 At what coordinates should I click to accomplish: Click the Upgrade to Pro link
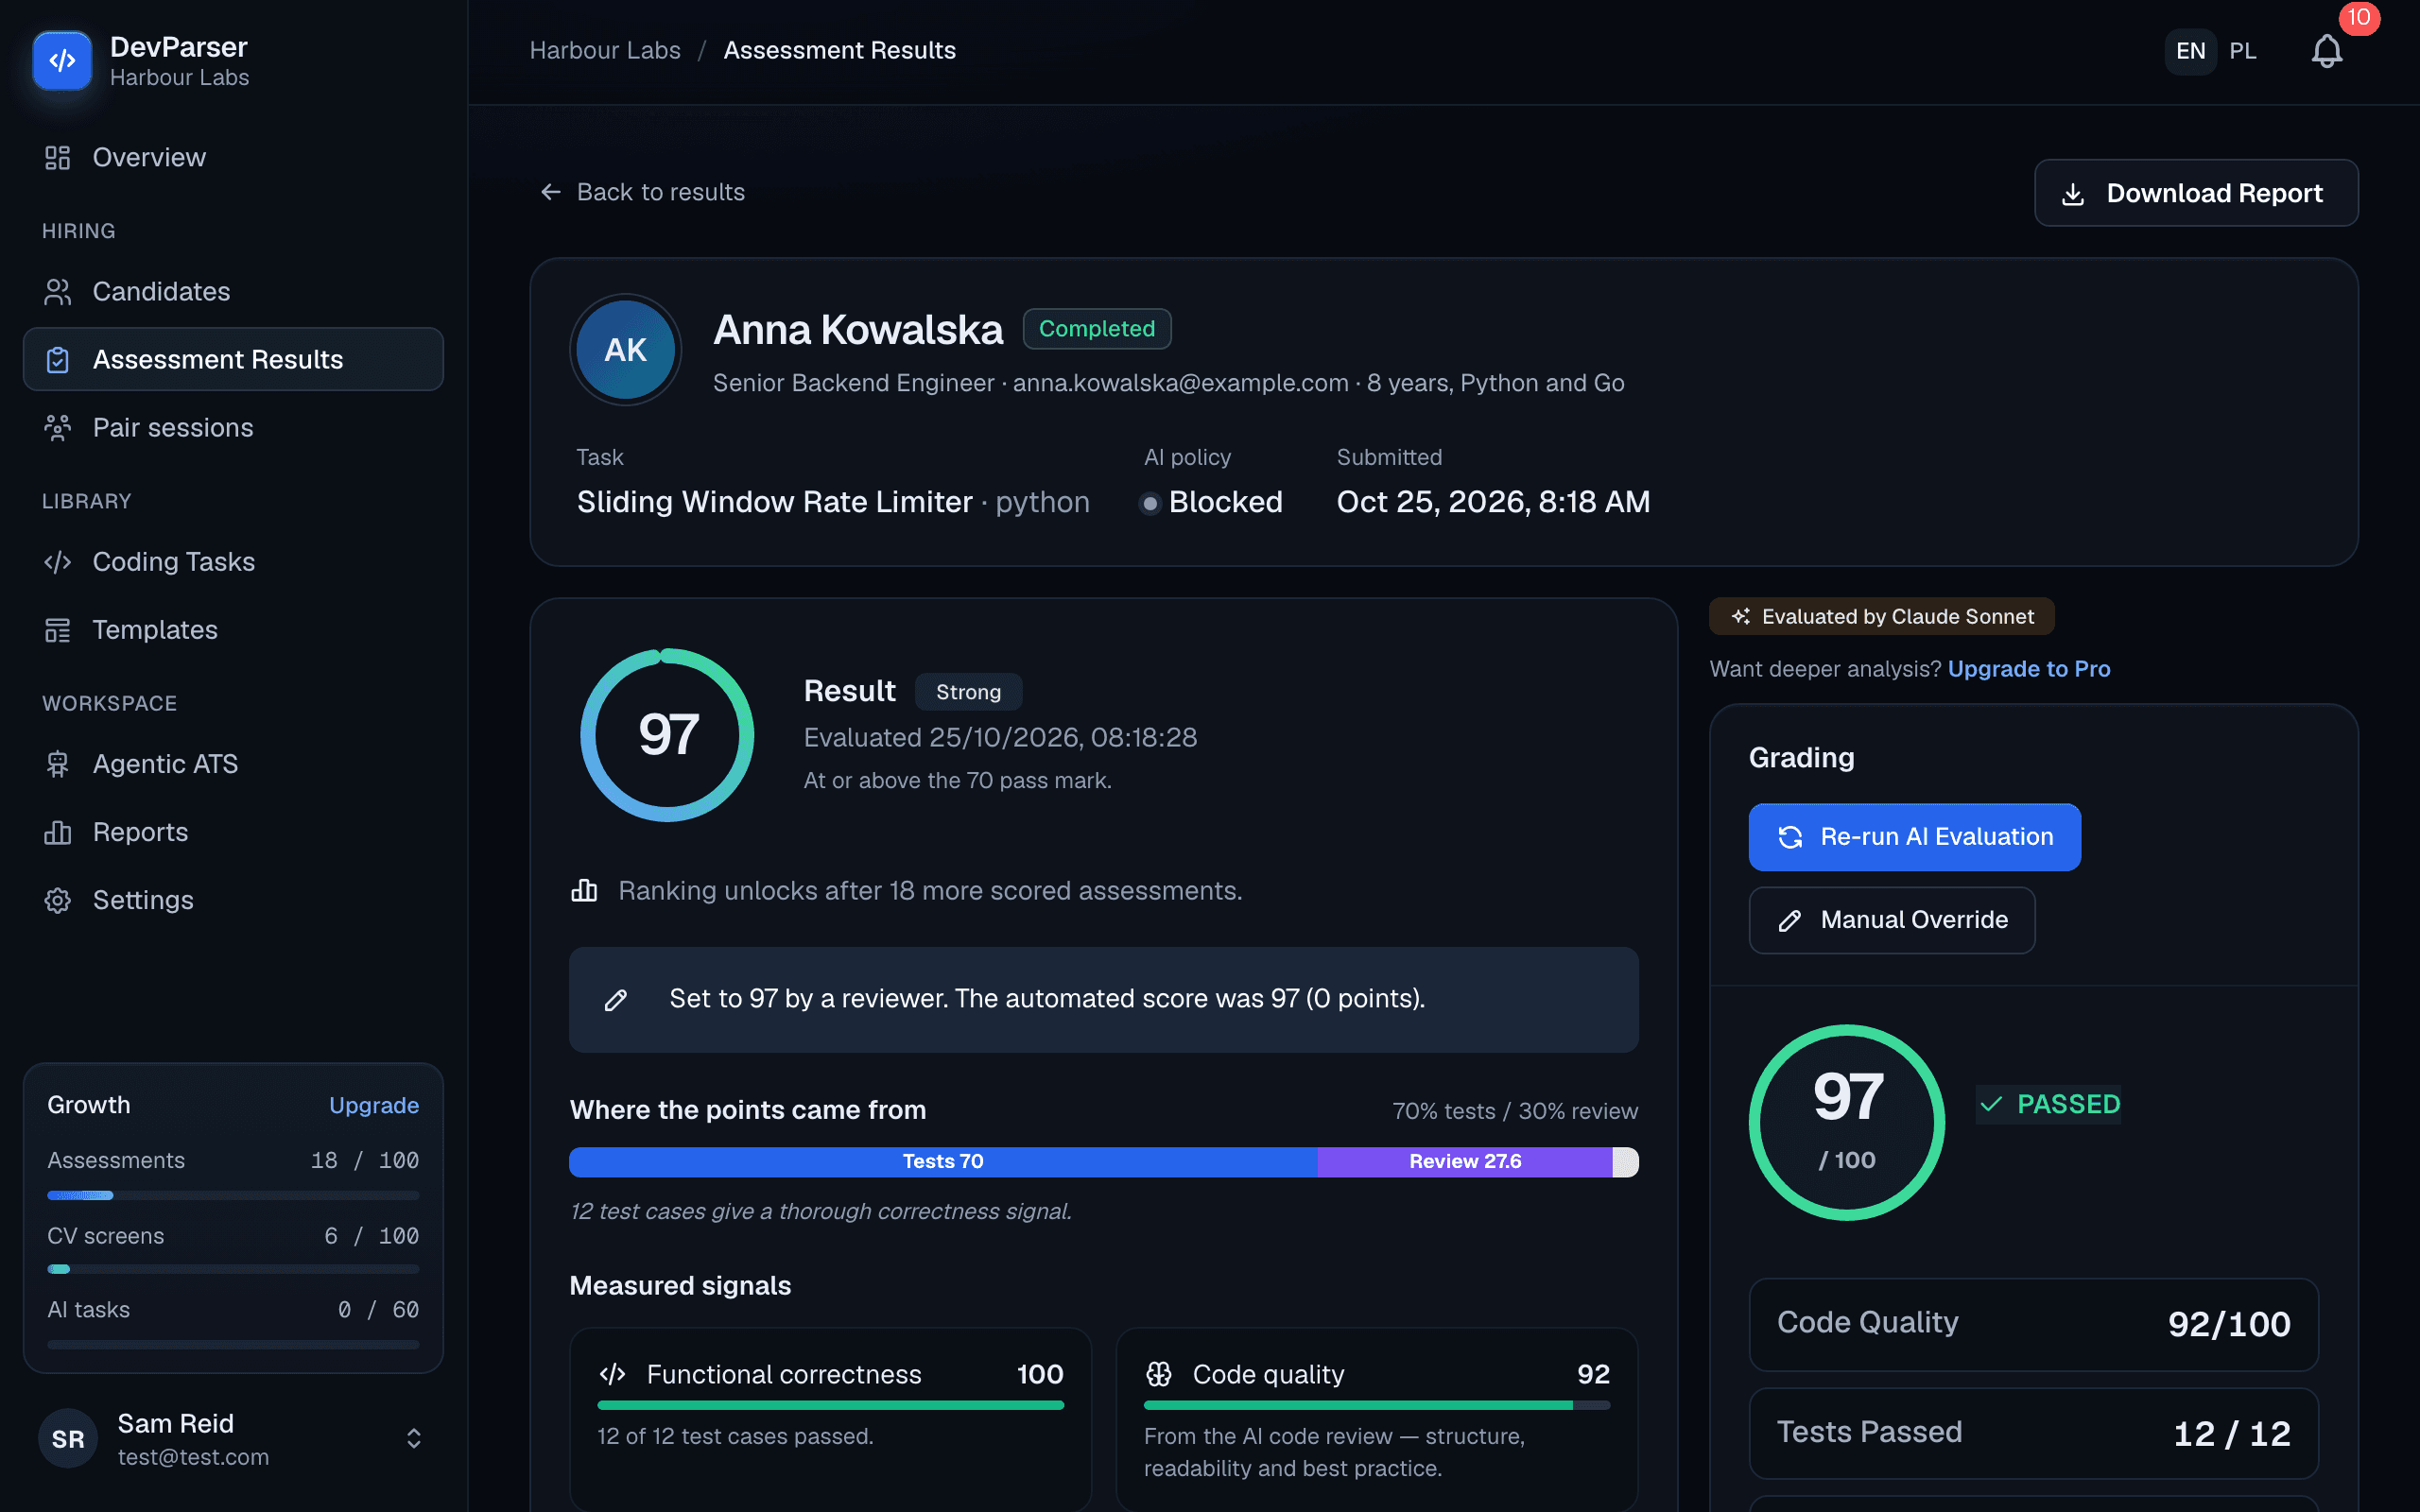pos(2028,669)
